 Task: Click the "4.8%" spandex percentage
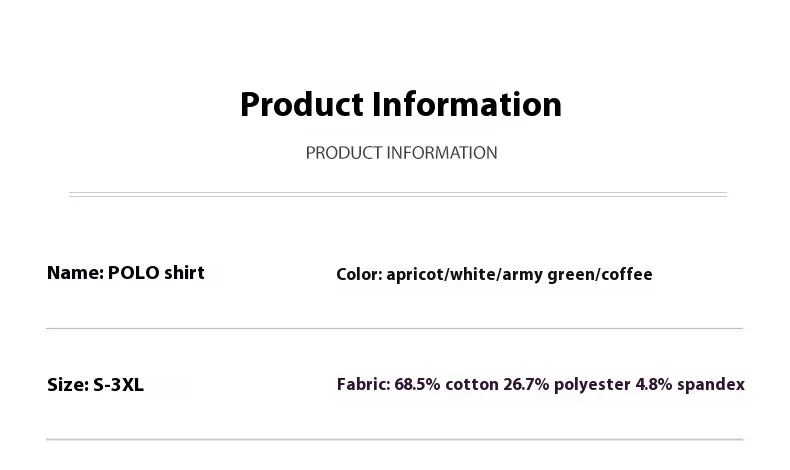[655, 384]
